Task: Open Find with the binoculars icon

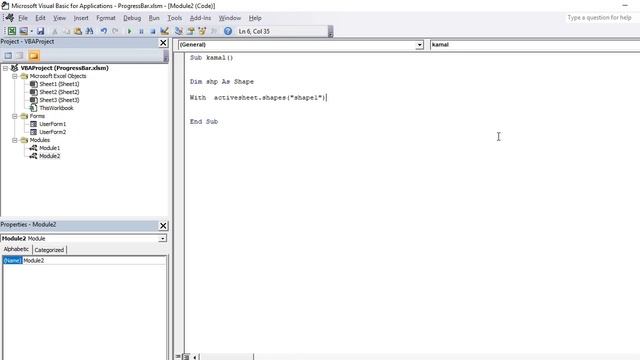Action: [x=89, y=31]
